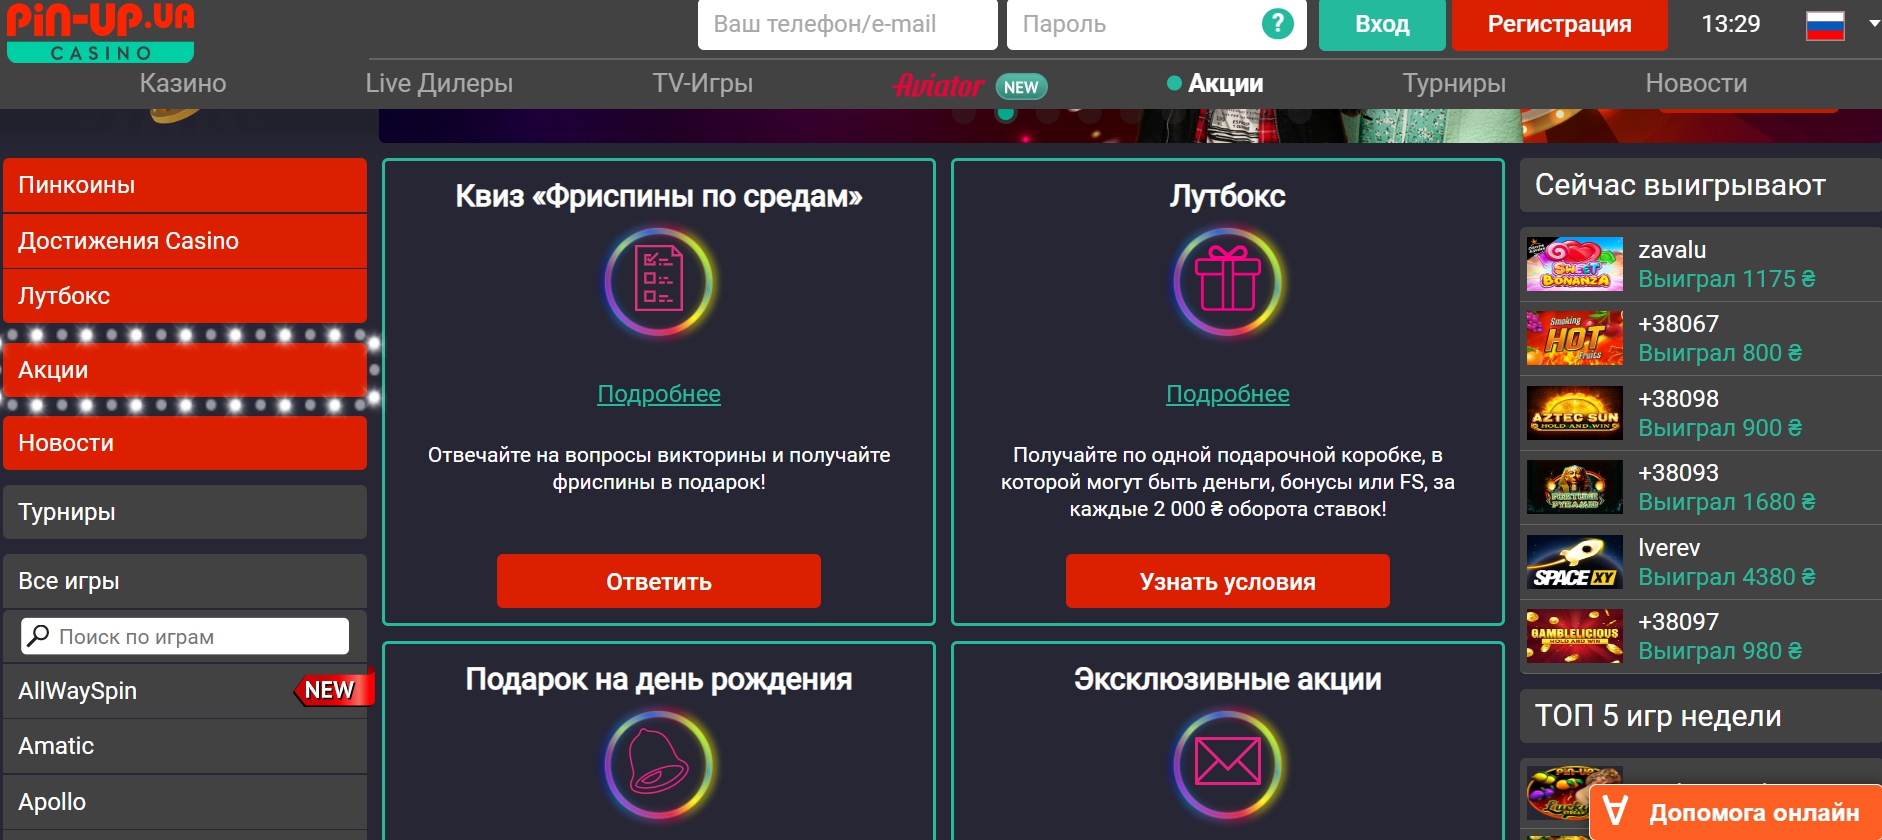Open the Aviator game link

(938, 86)
